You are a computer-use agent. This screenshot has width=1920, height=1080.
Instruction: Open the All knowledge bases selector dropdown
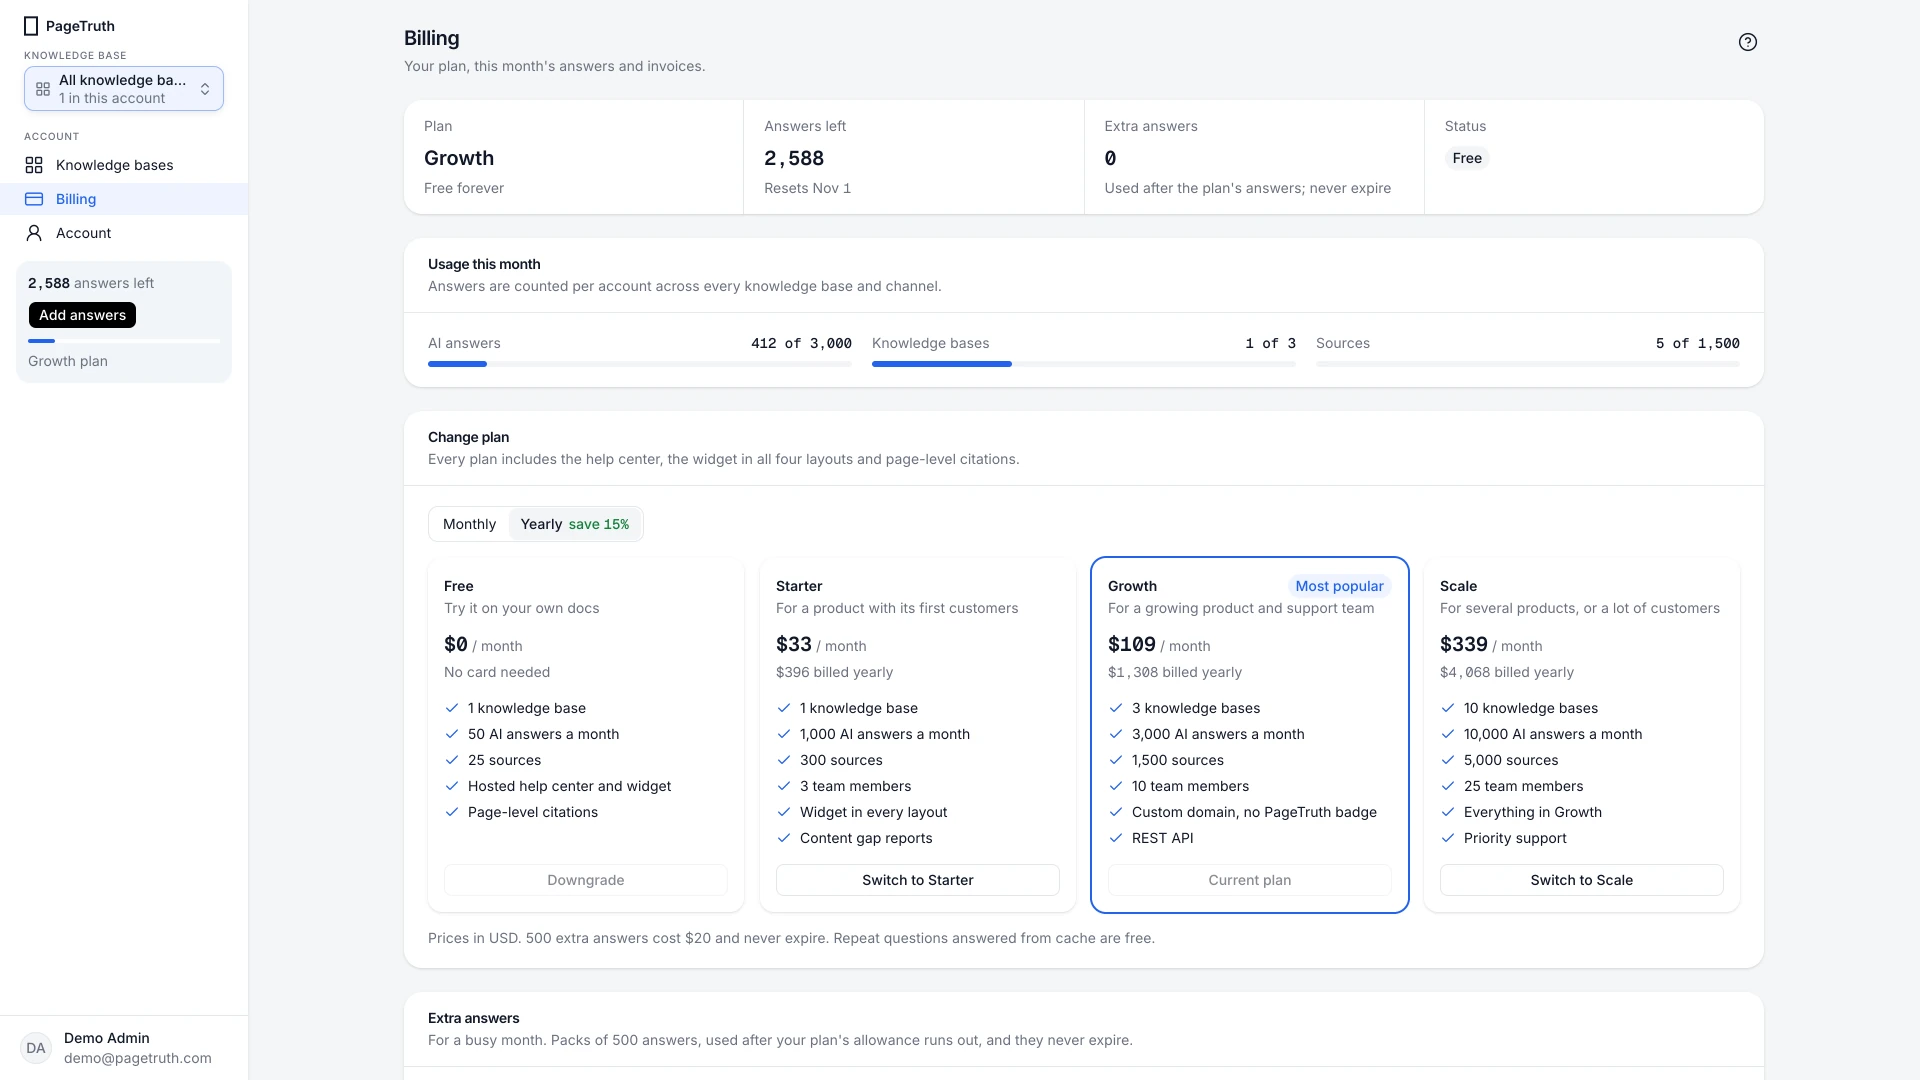[124, 89]
